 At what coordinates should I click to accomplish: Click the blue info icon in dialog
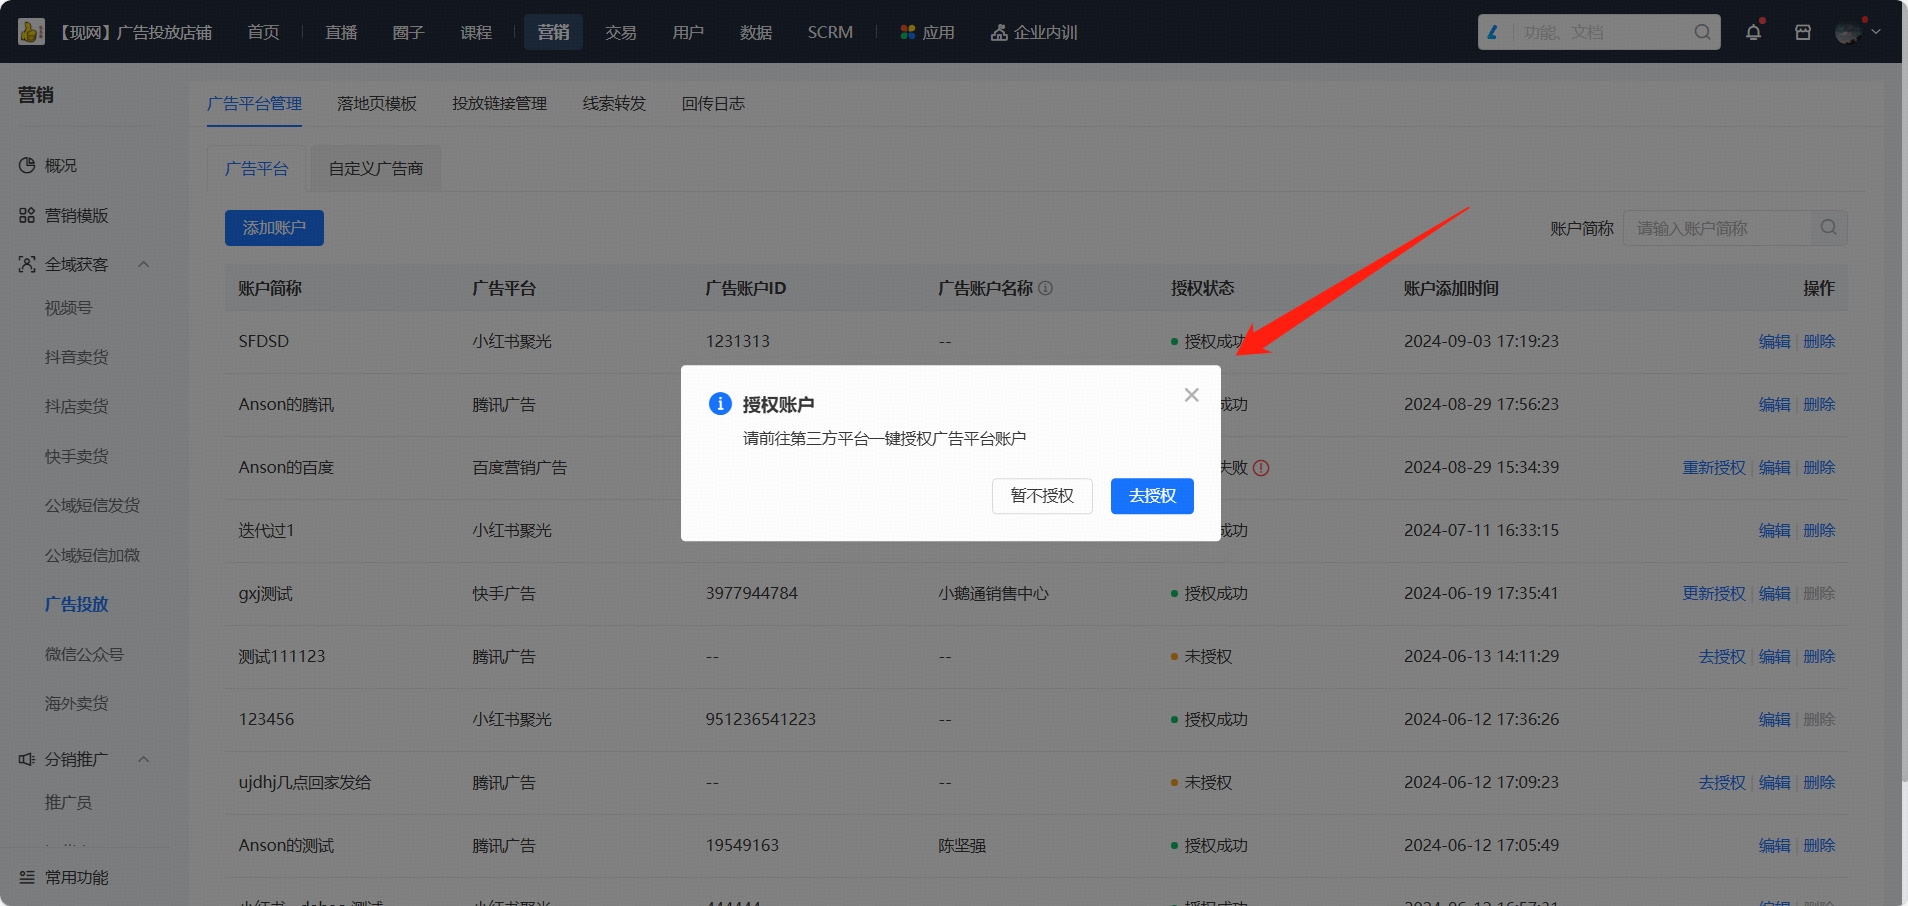720,404
